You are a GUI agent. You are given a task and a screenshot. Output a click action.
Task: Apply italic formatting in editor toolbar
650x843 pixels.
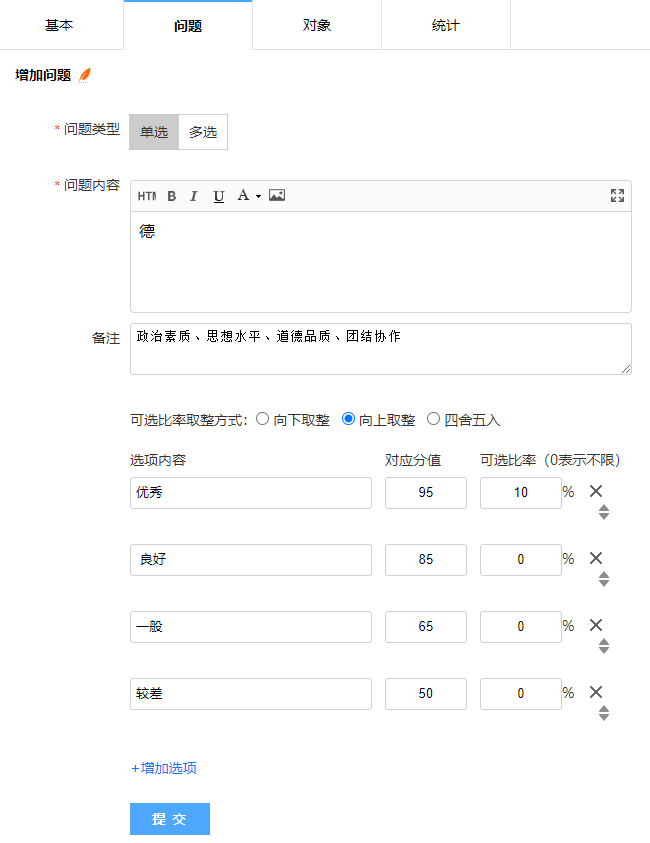[194, 196]
